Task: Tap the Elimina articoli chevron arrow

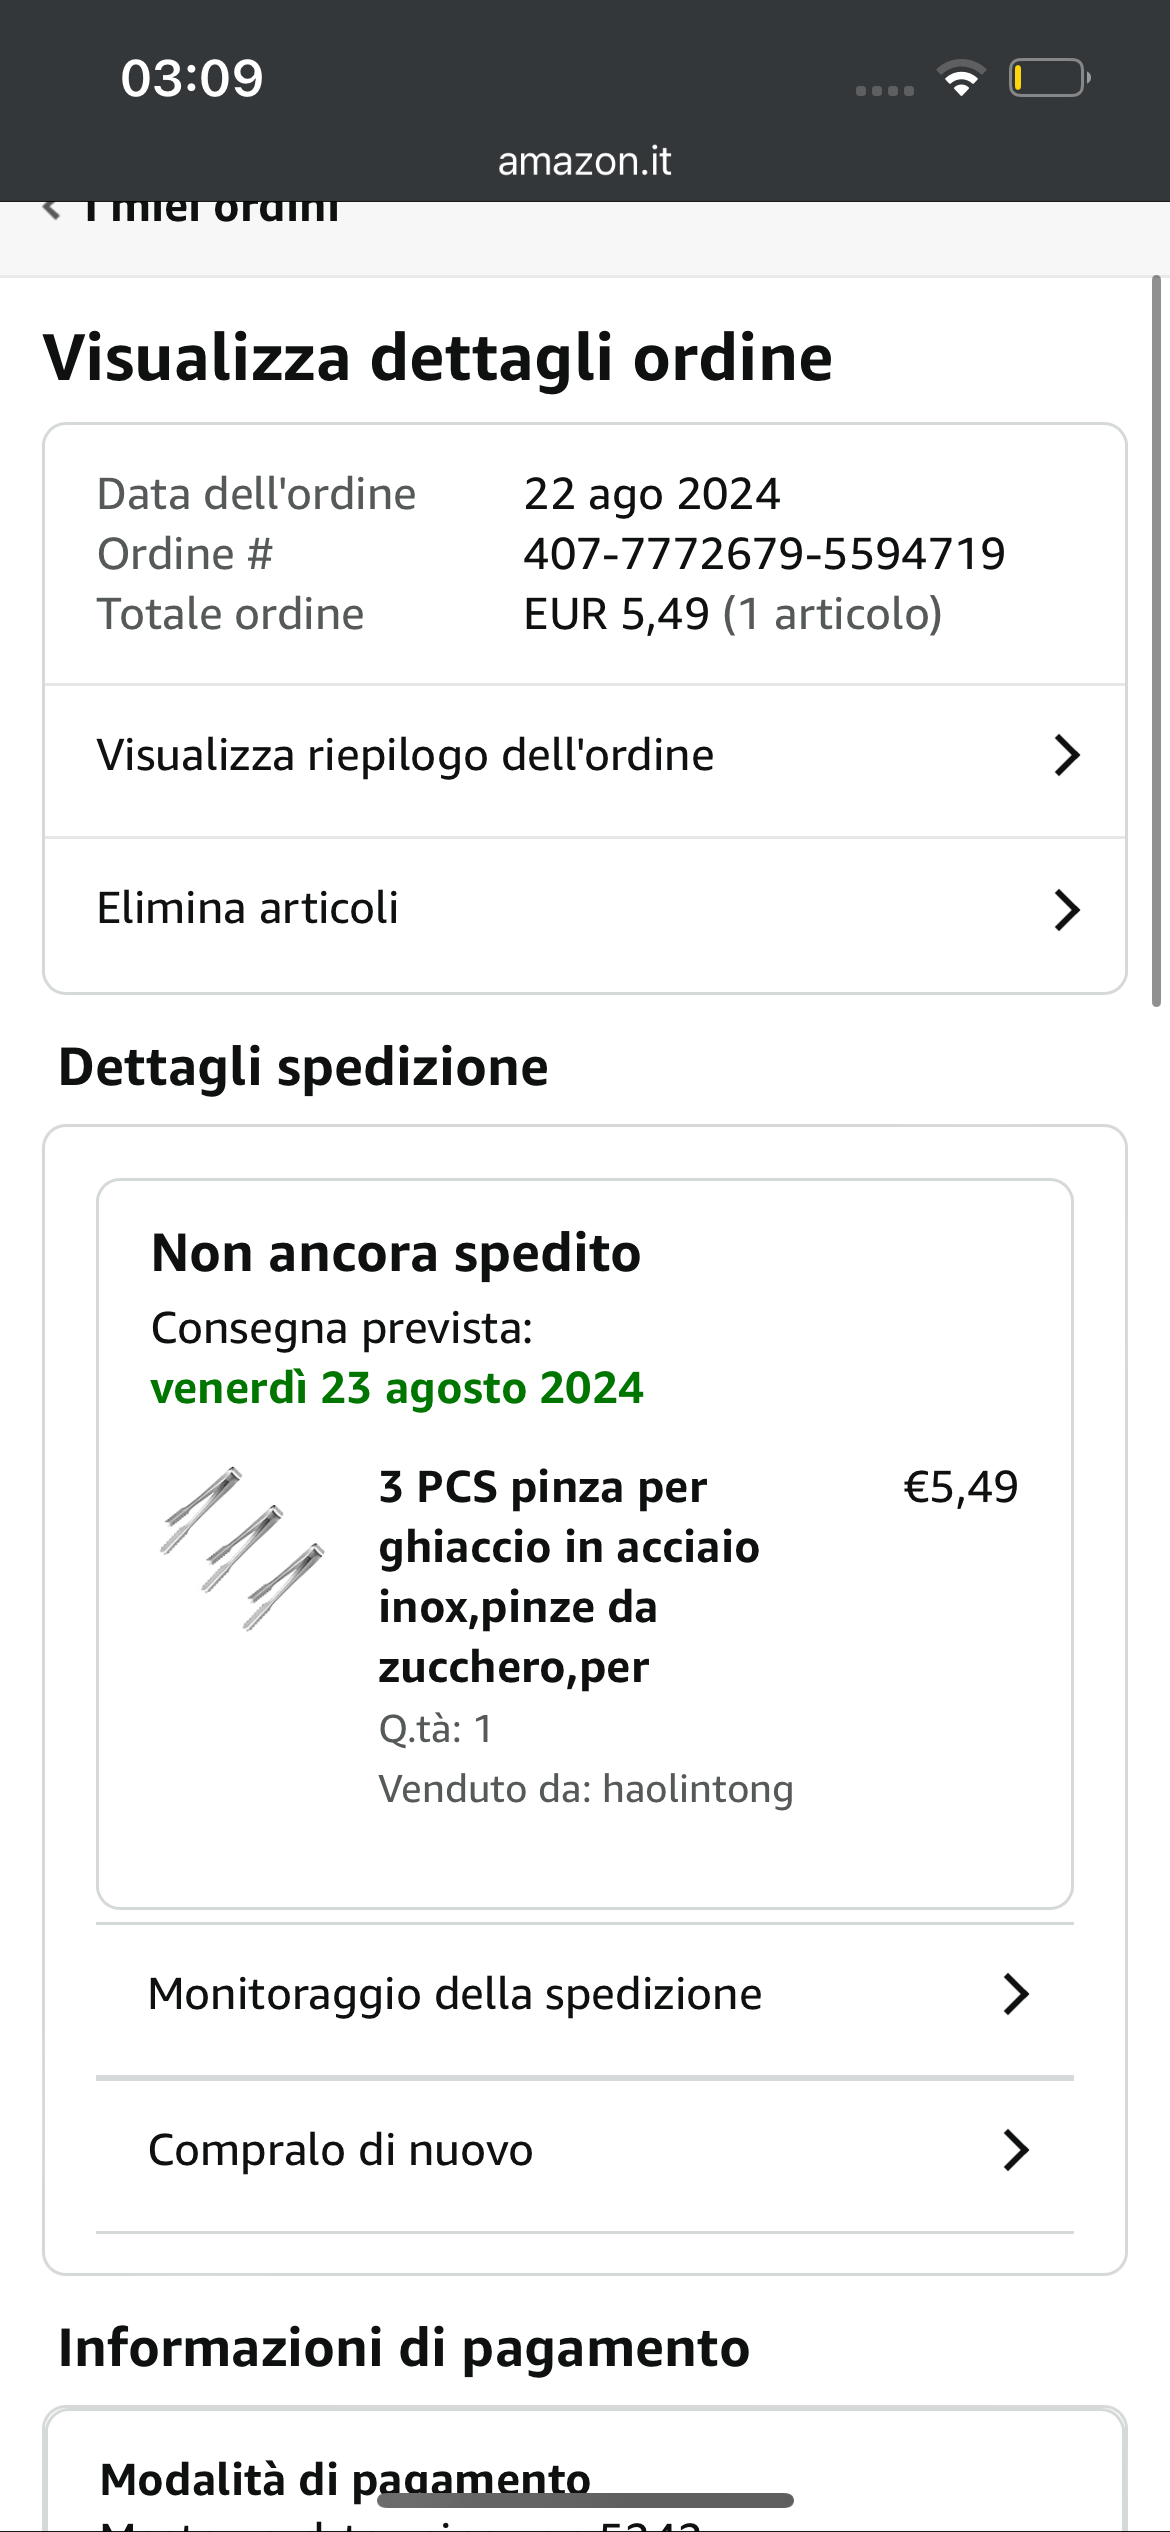Action: tap(1066, 910)
